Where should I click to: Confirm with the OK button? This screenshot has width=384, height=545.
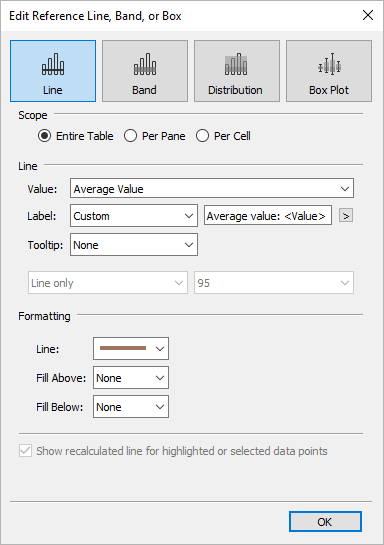[x=325, y=521]
